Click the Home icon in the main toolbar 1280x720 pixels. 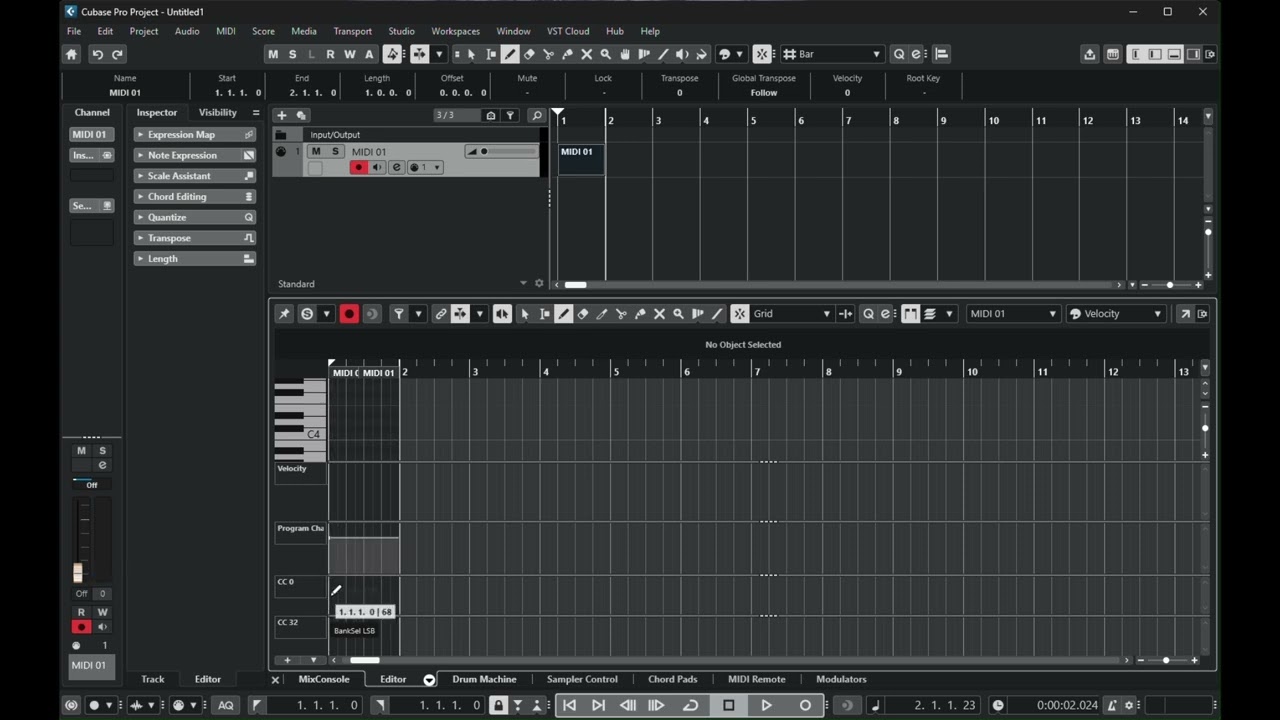[x=71, y=54]
